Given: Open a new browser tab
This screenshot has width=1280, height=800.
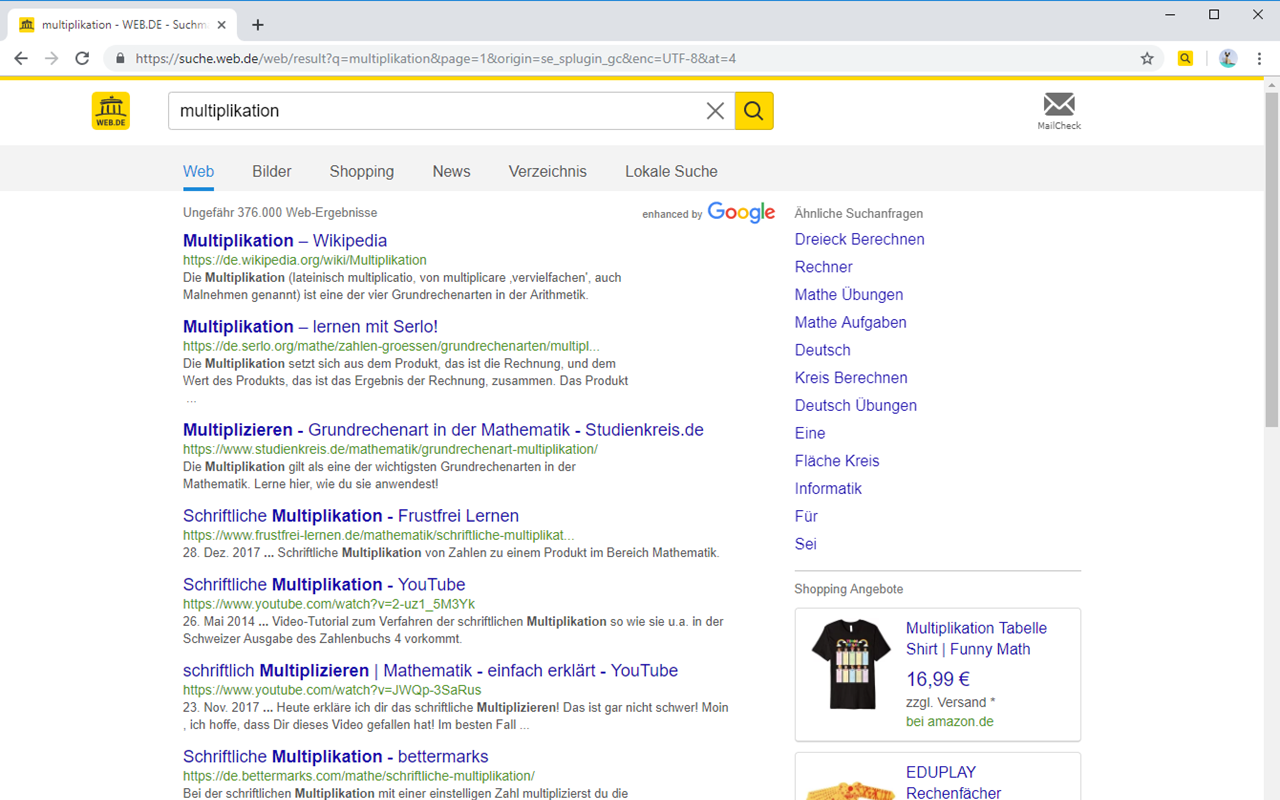Looking at the screenshot, I should (x=258, y=24).
